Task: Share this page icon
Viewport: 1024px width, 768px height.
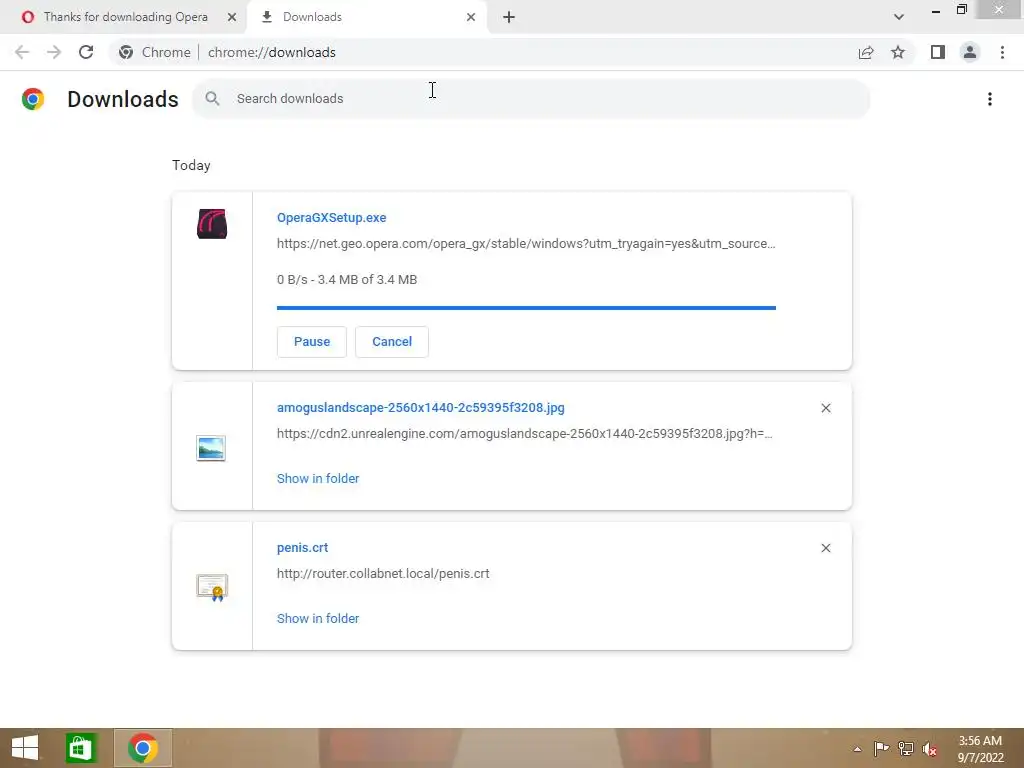Action: [x=866, y=52]
